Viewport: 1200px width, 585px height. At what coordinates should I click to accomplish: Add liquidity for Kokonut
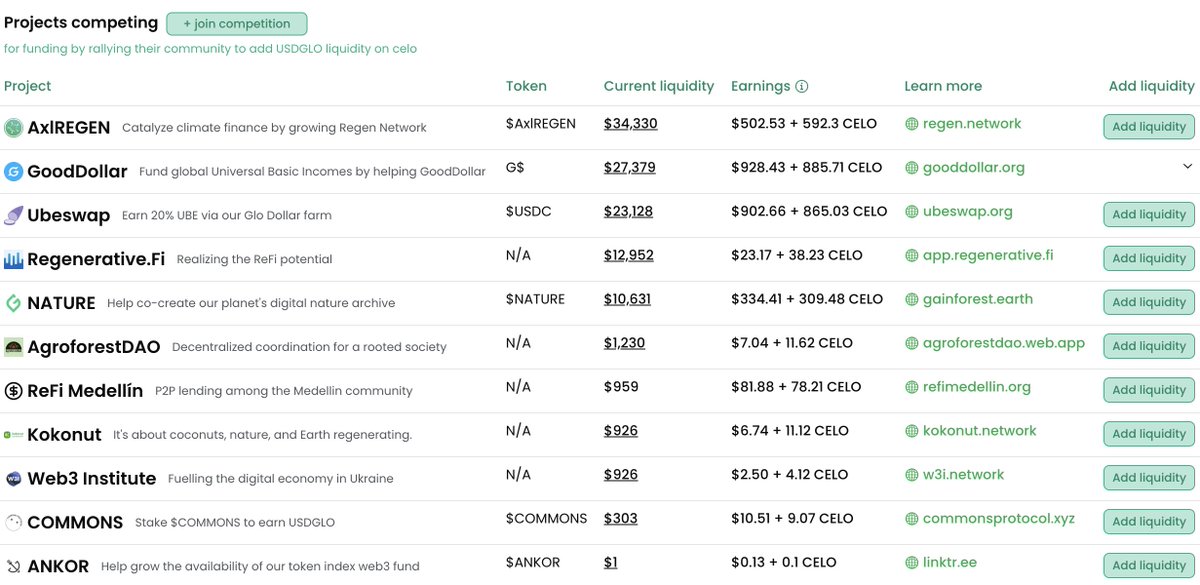(x=1149, y=434)
